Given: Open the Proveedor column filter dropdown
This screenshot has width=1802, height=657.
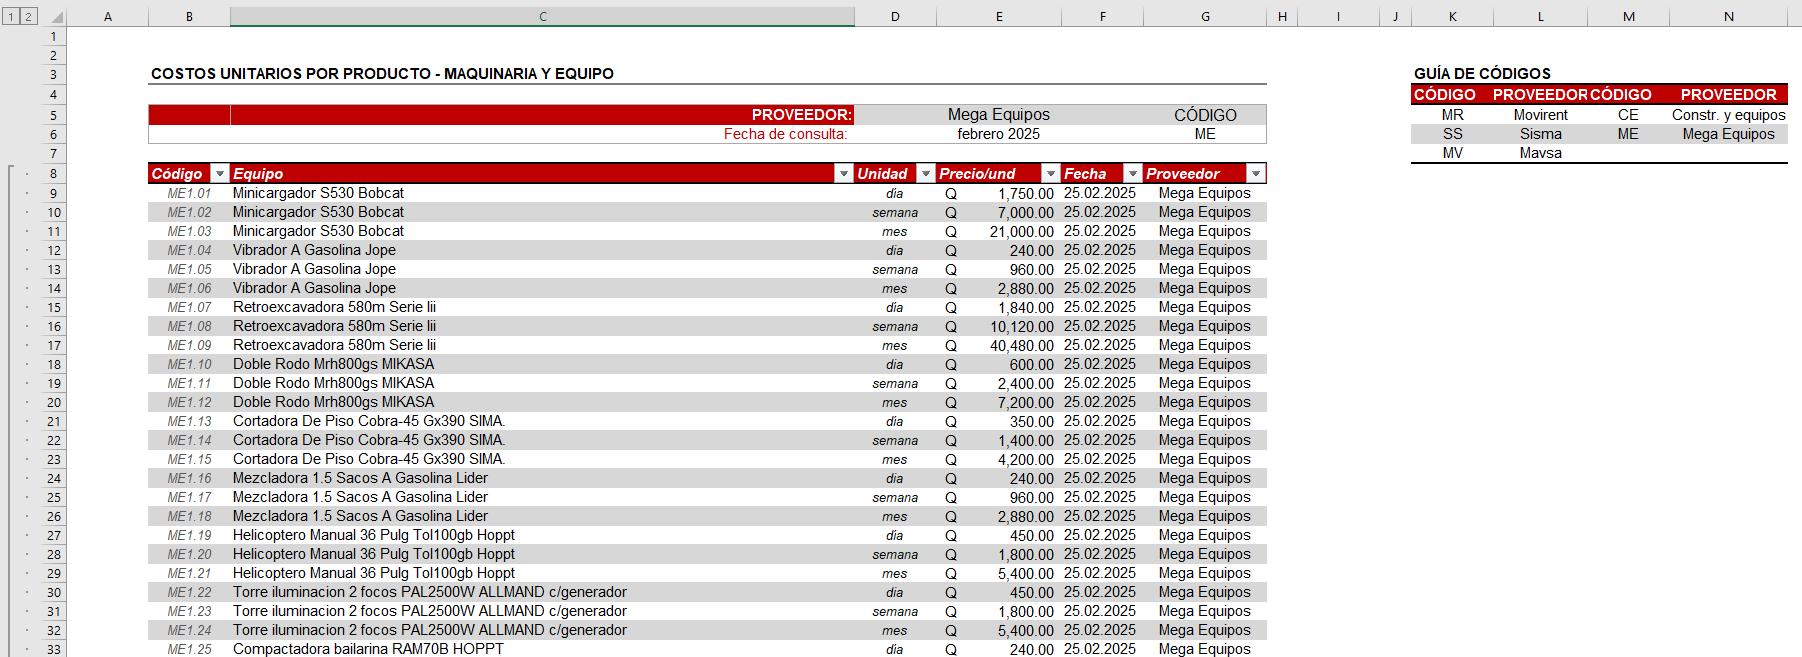Looking at the screenshot, I should coord(1256,174).
